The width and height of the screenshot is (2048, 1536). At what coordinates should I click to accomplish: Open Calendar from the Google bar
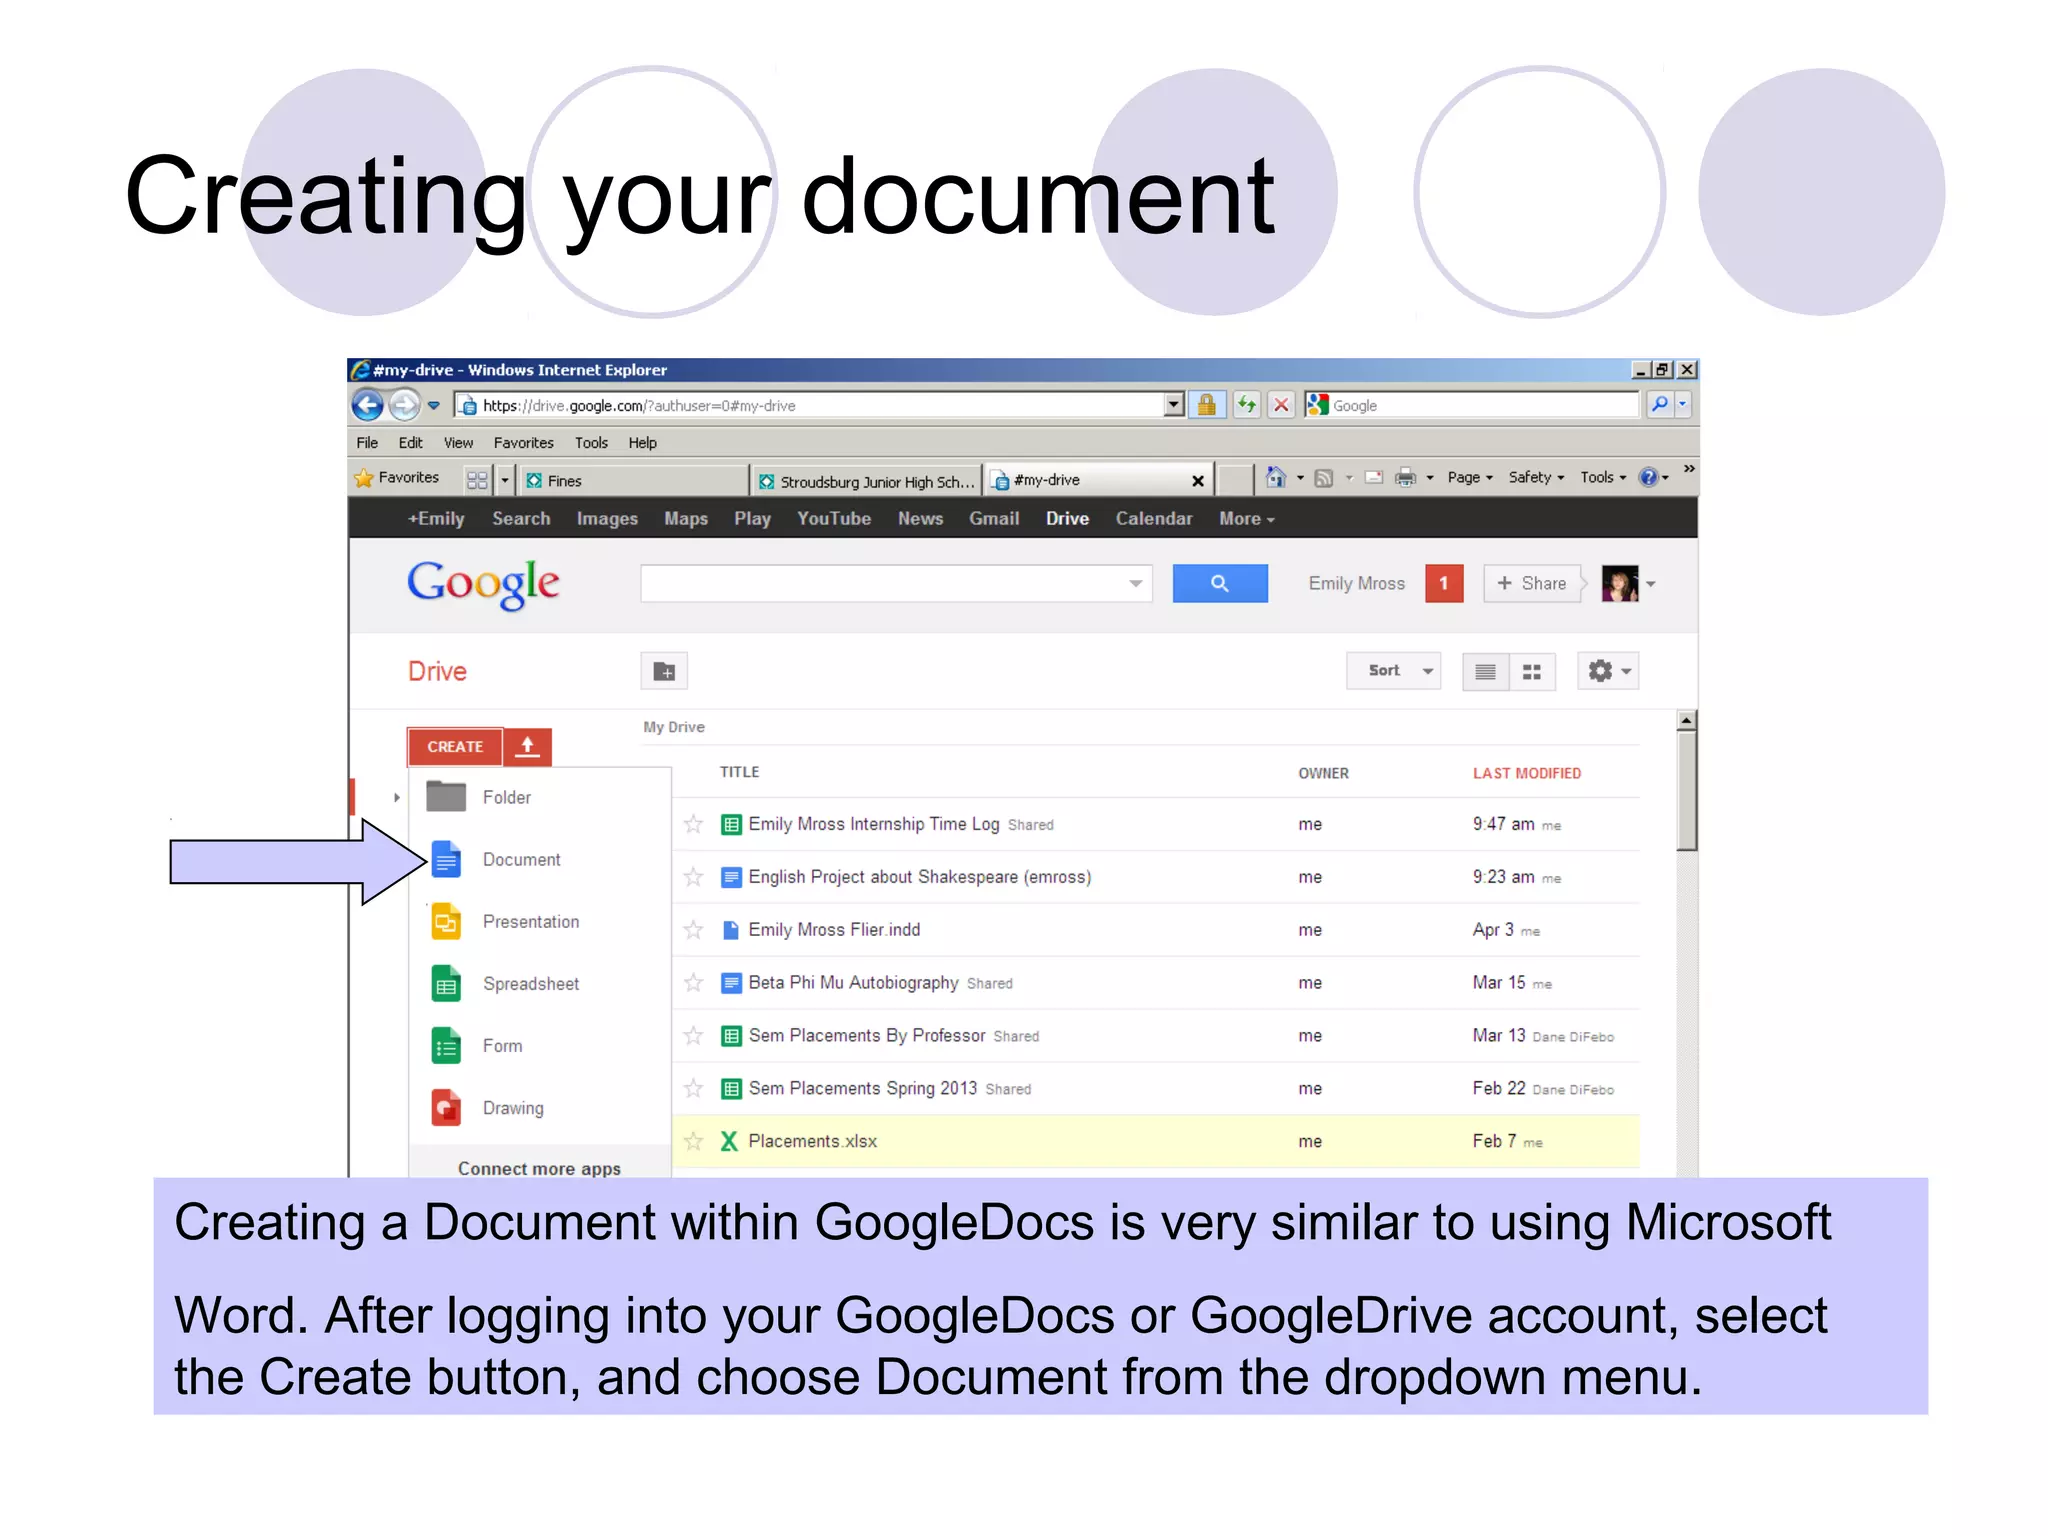(1154, 519)
